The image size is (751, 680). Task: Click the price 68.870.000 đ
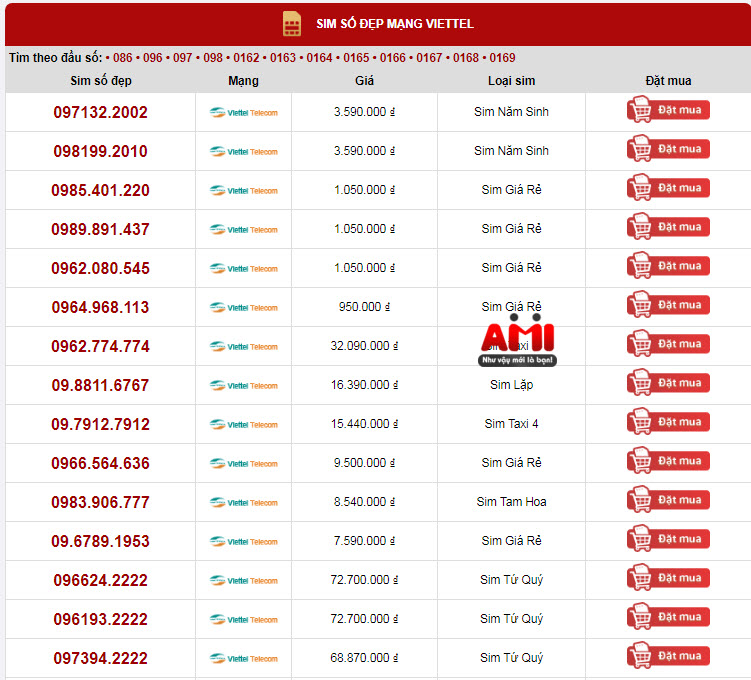coord(364,658)
